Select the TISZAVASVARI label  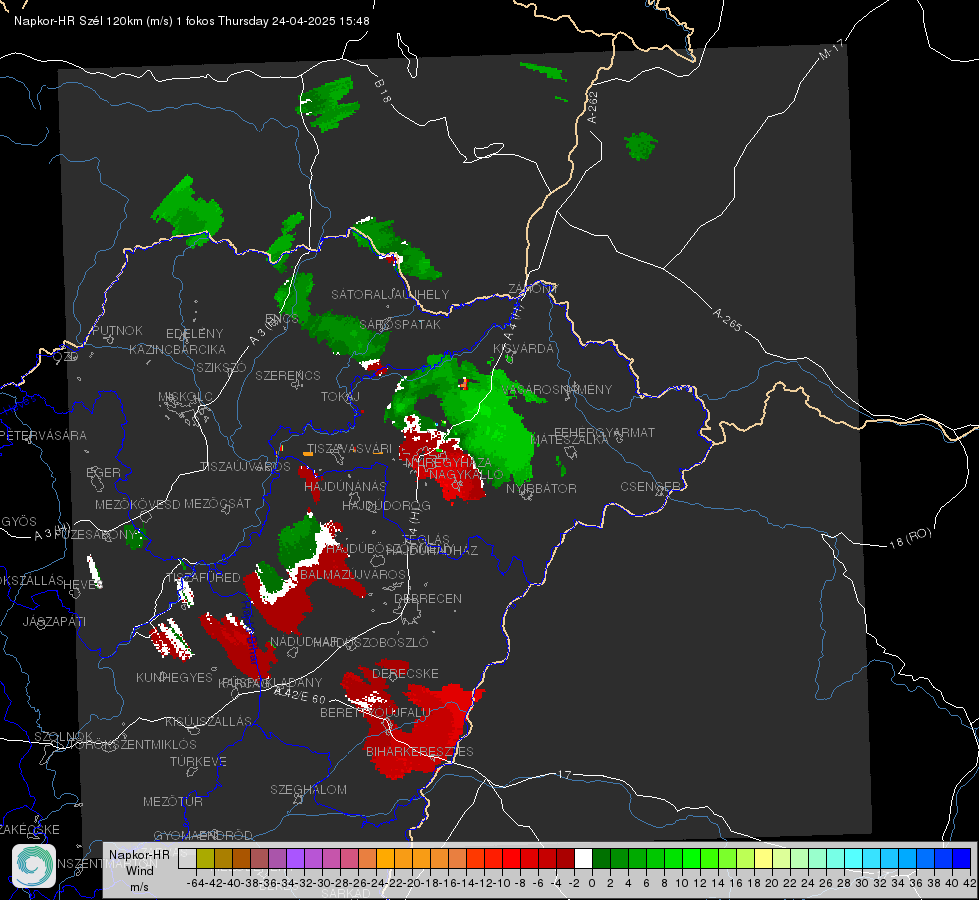pyautogui.click(x=349, y=448)
